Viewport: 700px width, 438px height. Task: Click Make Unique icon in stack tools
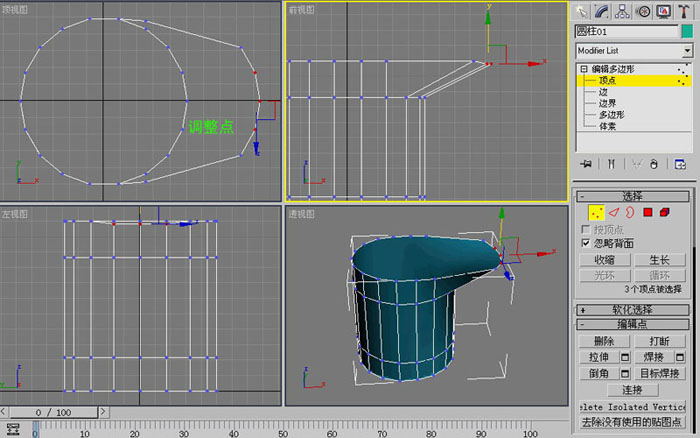pos(637,164)
